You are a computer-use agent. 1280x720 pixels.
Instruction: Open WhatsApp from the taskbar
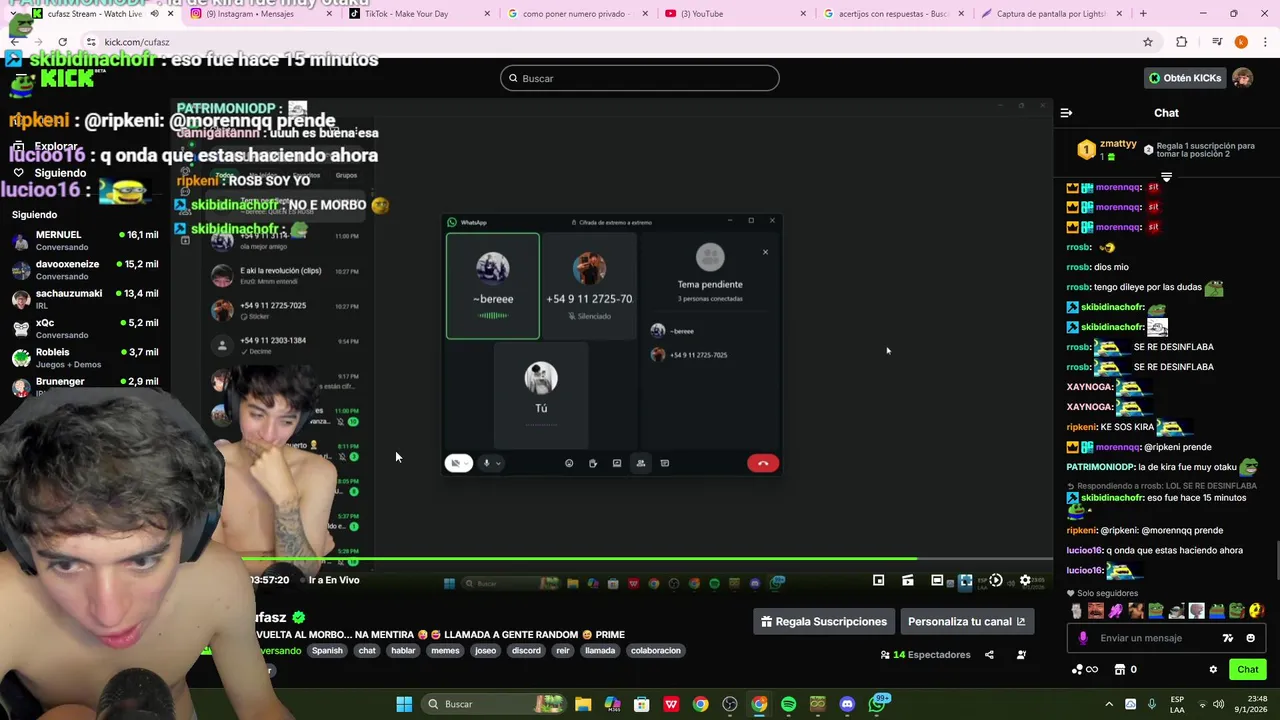(877, 704)
